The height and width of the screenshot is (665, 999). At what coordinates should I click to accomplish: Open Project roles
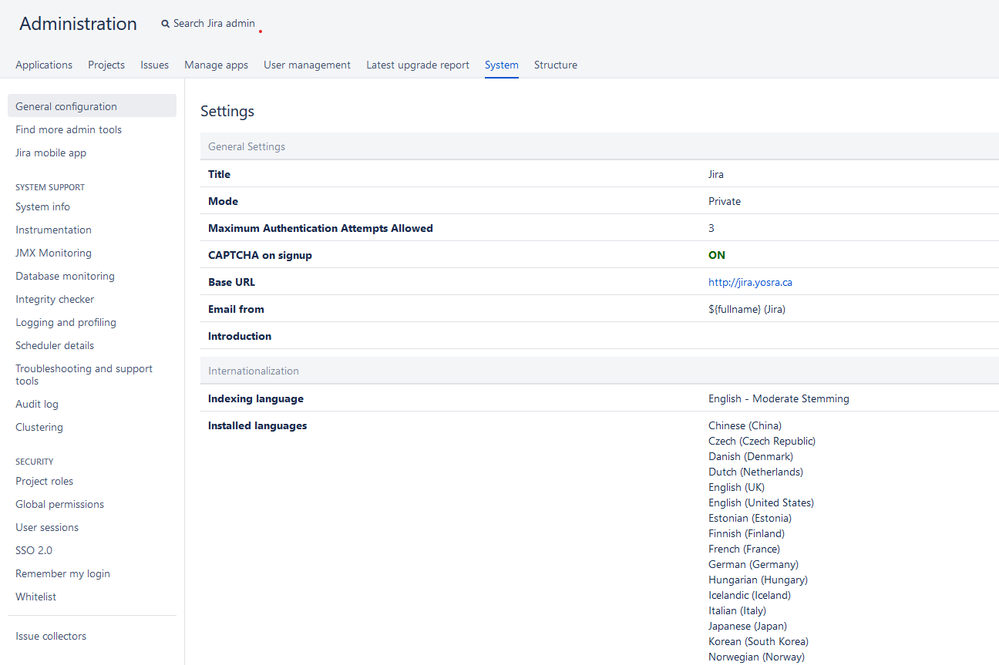coord(44,481)
